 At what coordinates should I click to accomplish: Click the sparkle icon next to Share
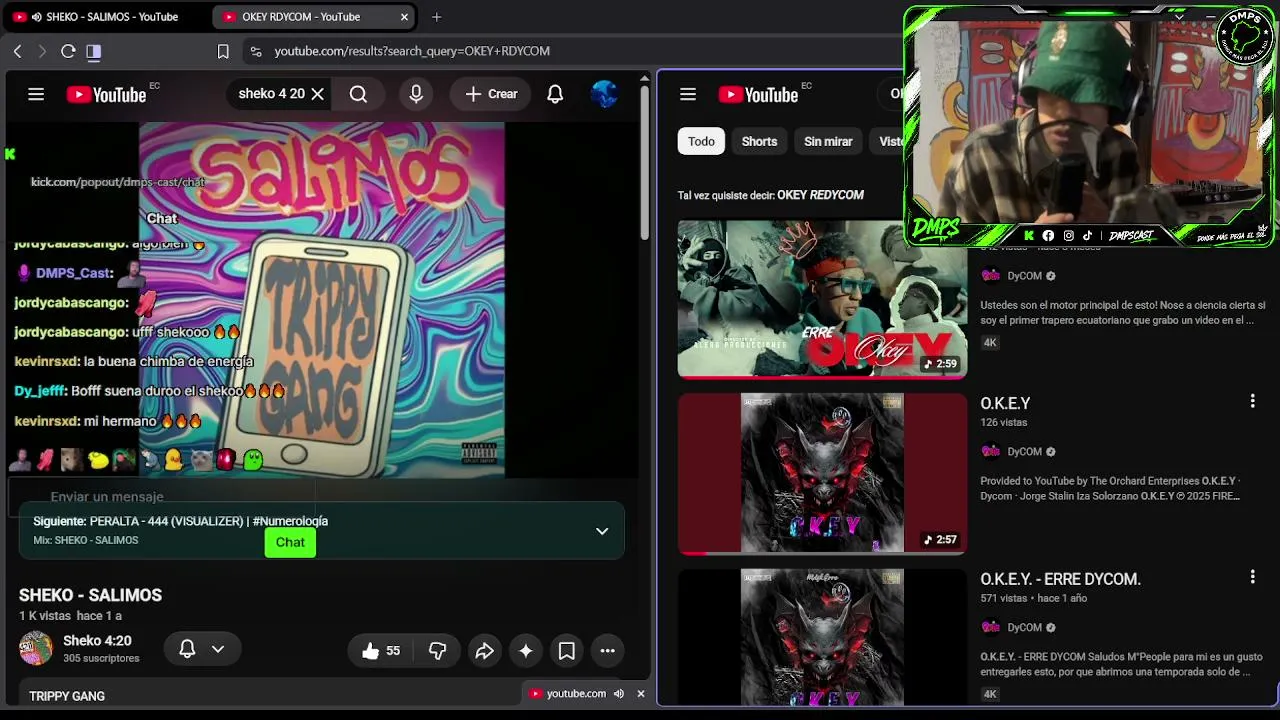pyautogui.click(x=525, y=651)
